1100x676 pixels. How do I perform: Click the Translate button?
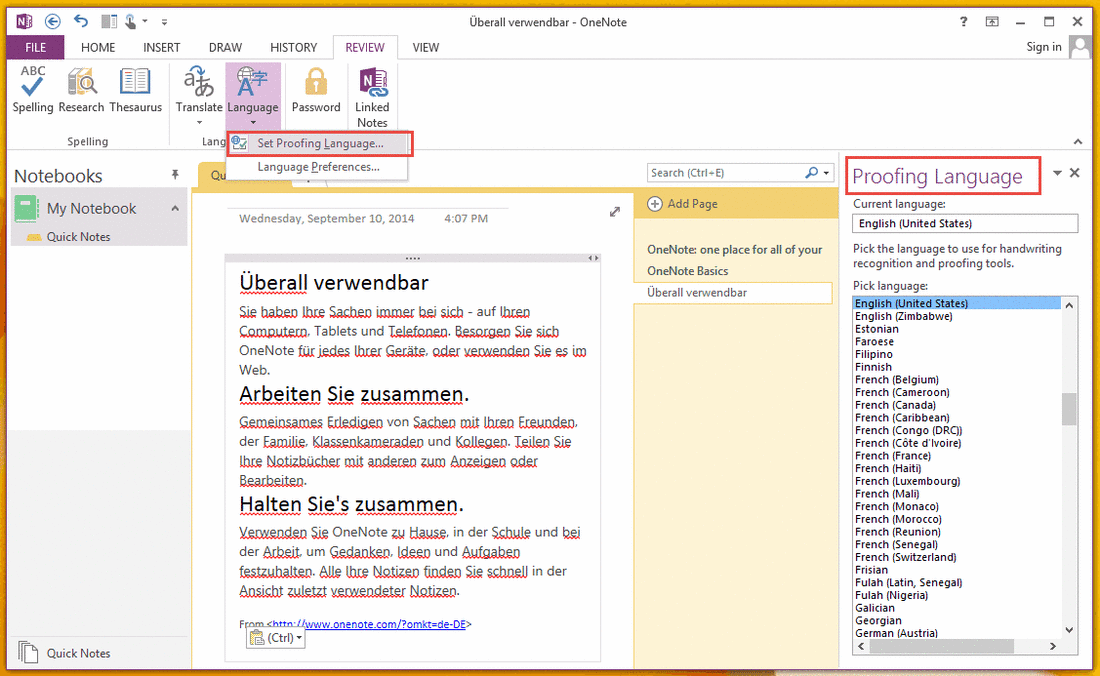[199, 95]
